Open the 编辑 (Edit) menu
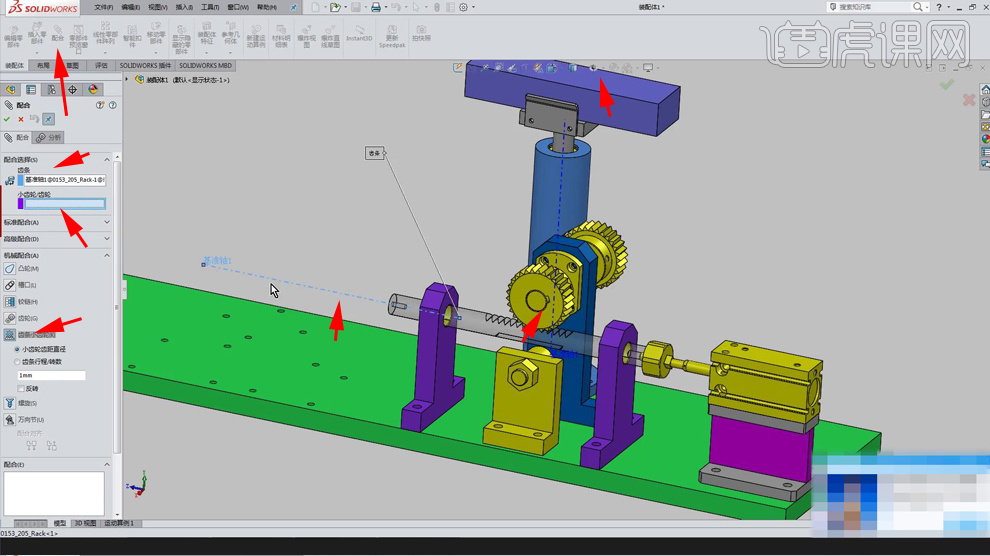 point(130,7)
